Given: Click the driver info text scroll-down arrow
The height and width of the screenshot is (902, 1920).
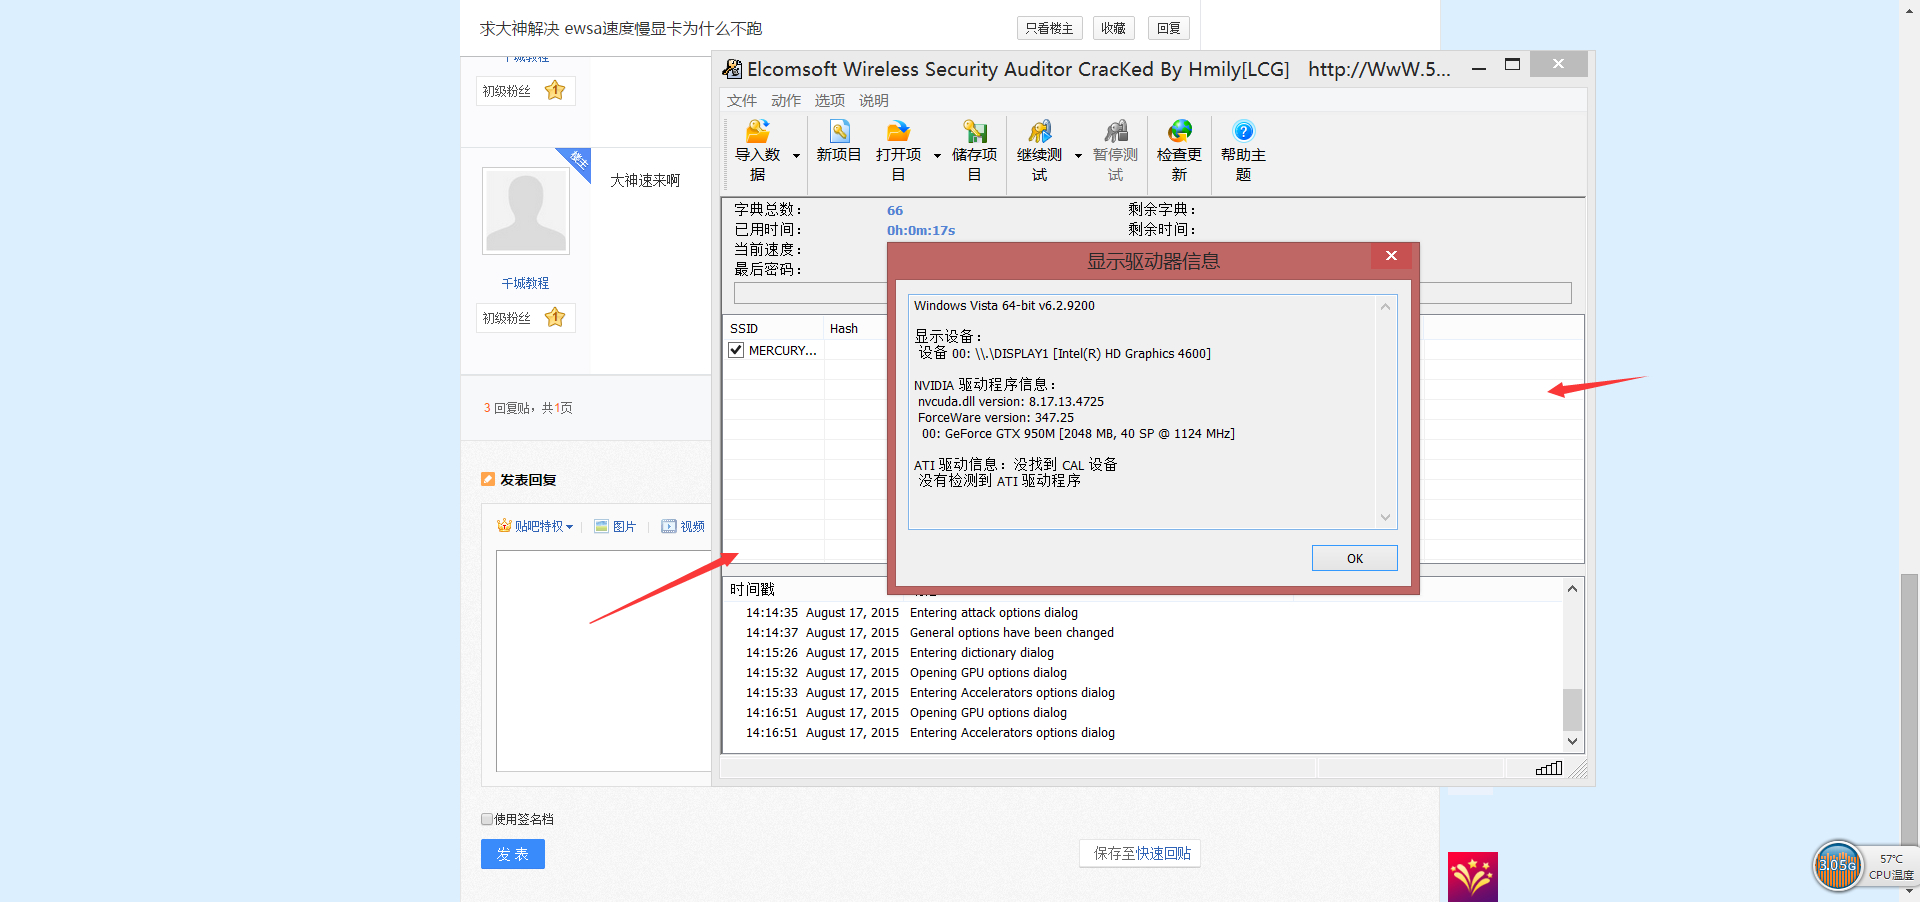Looking at the screenshot, I should [1385, 517].
